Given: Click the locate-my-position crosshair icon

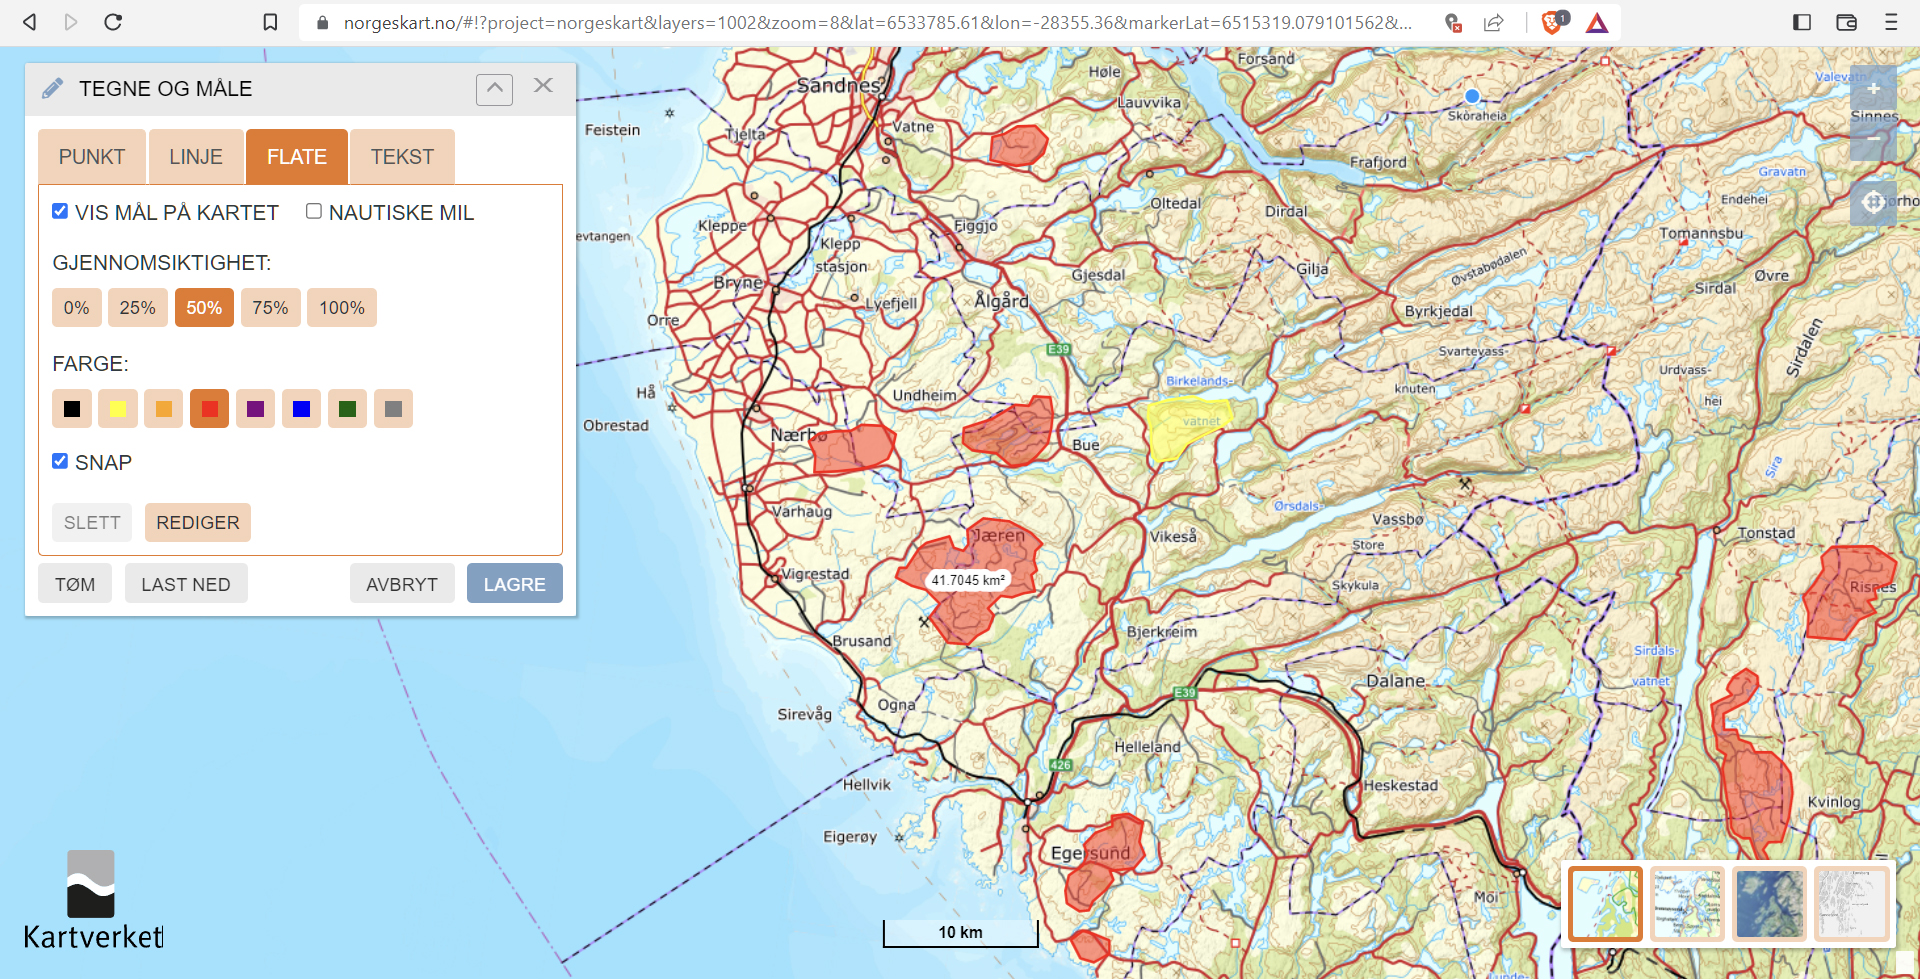Looking at the screenshot, I should point(1873,203).
